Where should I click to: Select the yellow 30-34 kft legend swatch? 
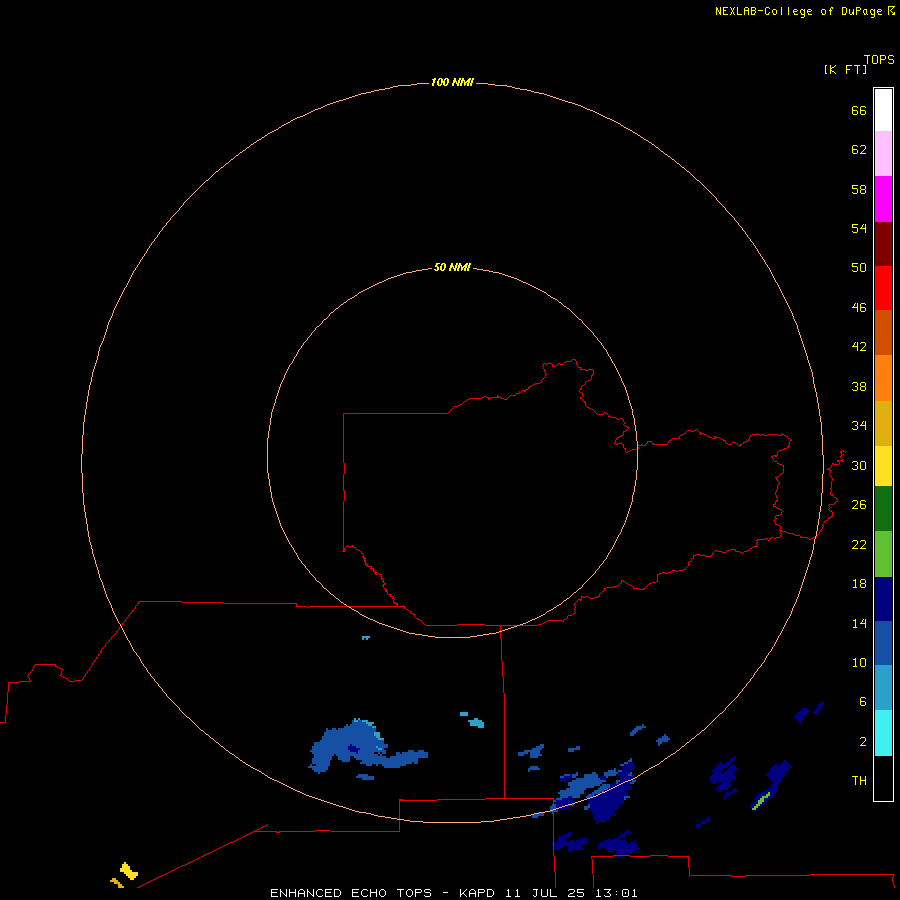[x=883, y=466]
